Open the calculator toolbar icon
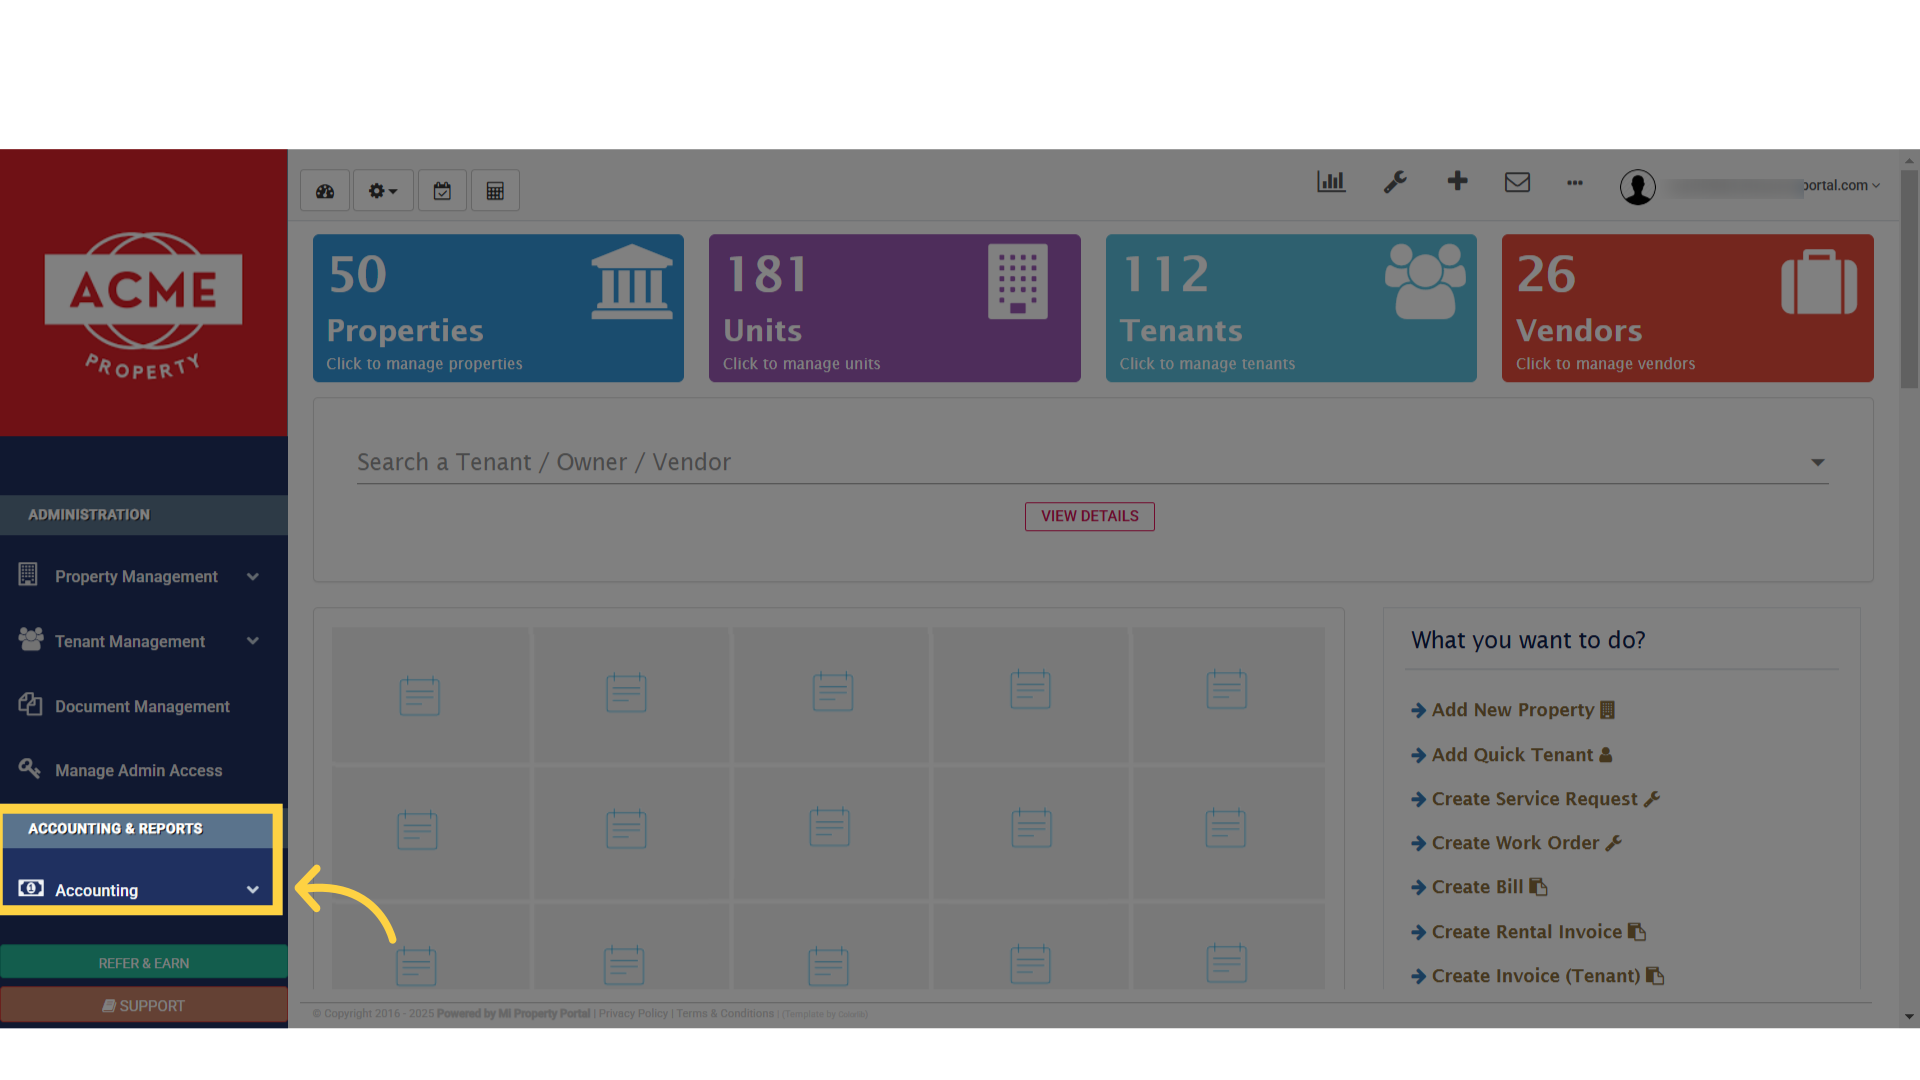Screen dimensions: 1920x1080 [495, 191]
